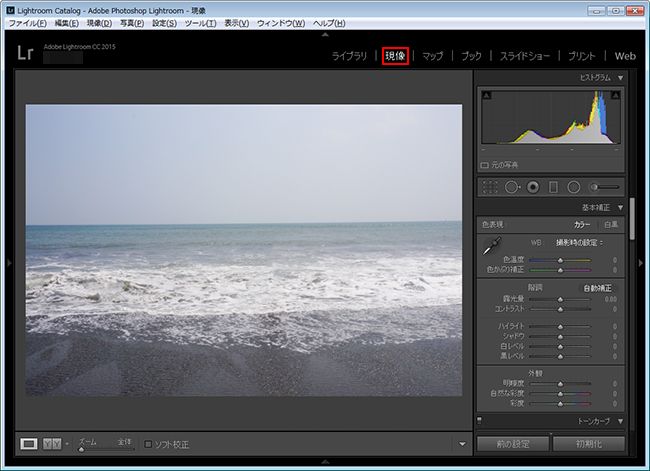Open the ウィンドウ menu
Viewport: 650px width, 471px height.
pyautogui.click(x=281, y=23)
